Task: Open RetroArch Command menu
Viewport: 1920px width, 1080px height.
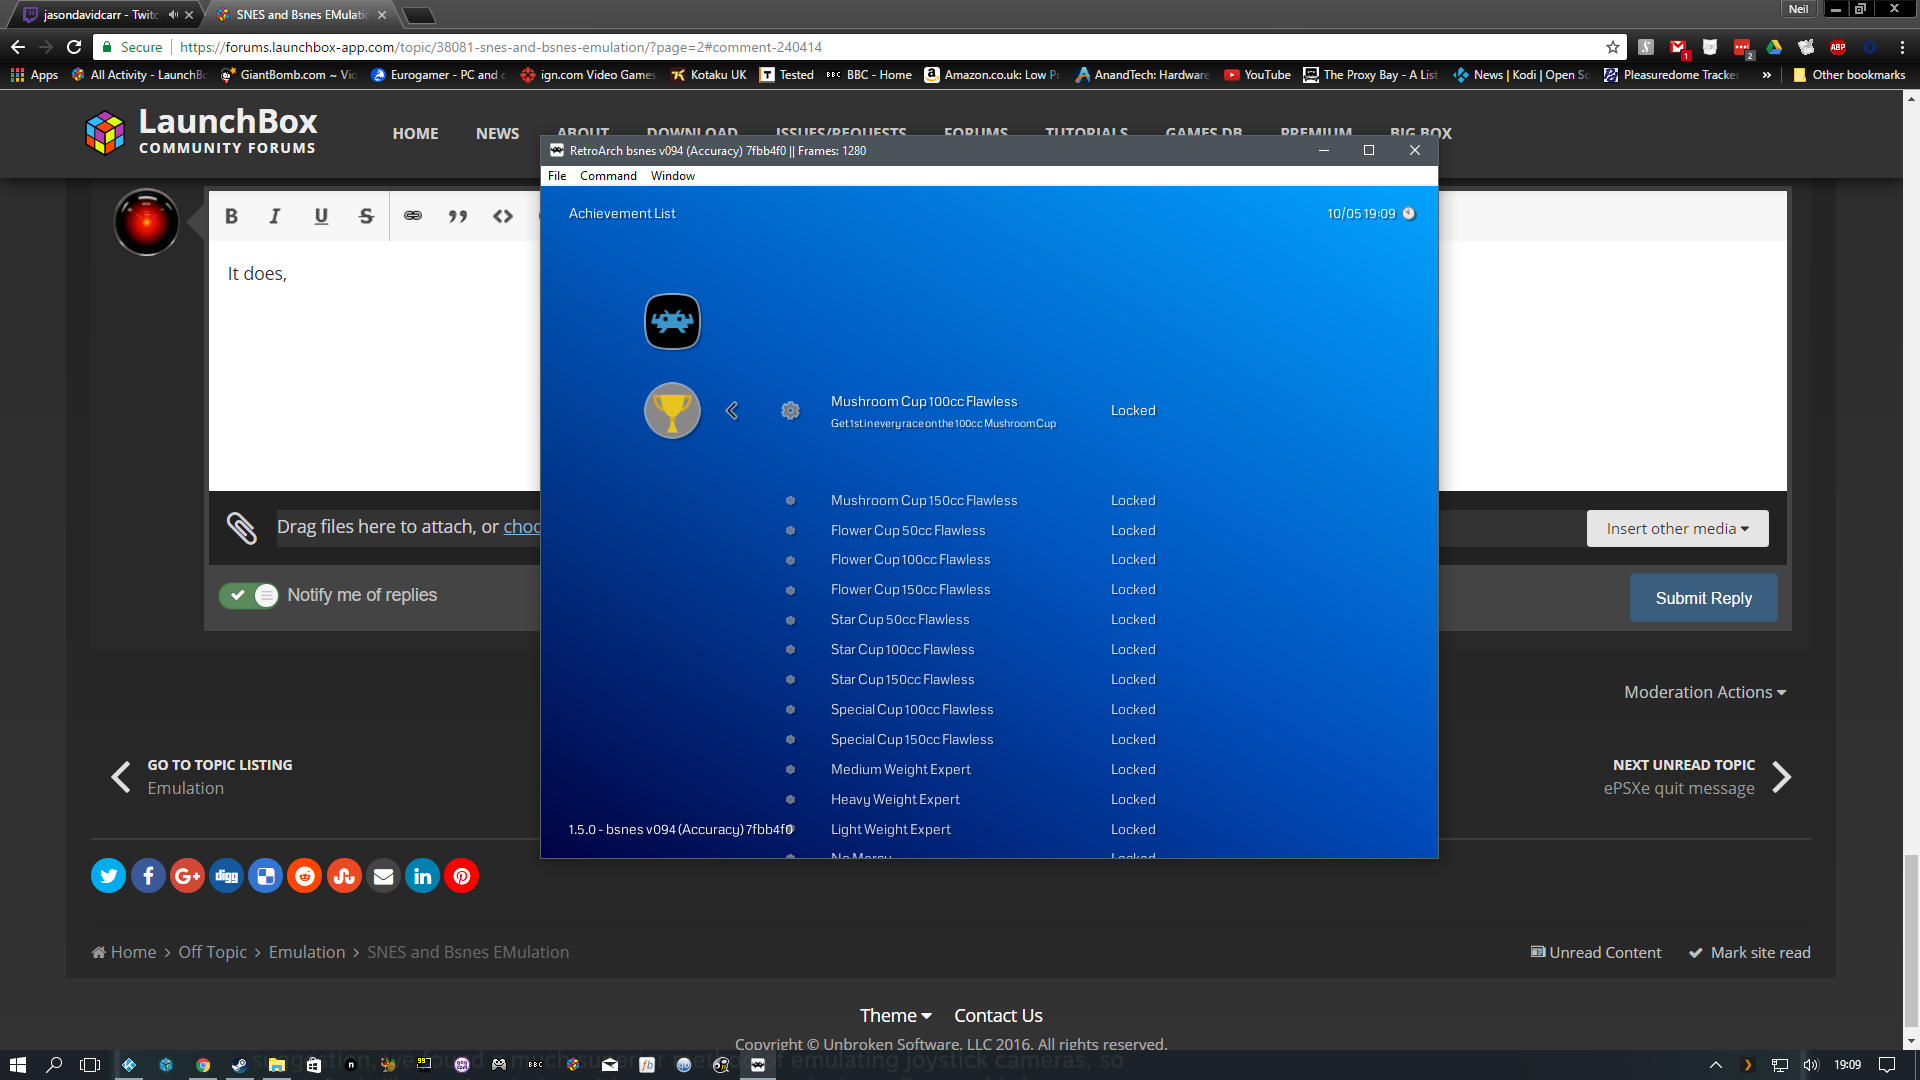Action: pyautogui.click(x=608, y=176)
